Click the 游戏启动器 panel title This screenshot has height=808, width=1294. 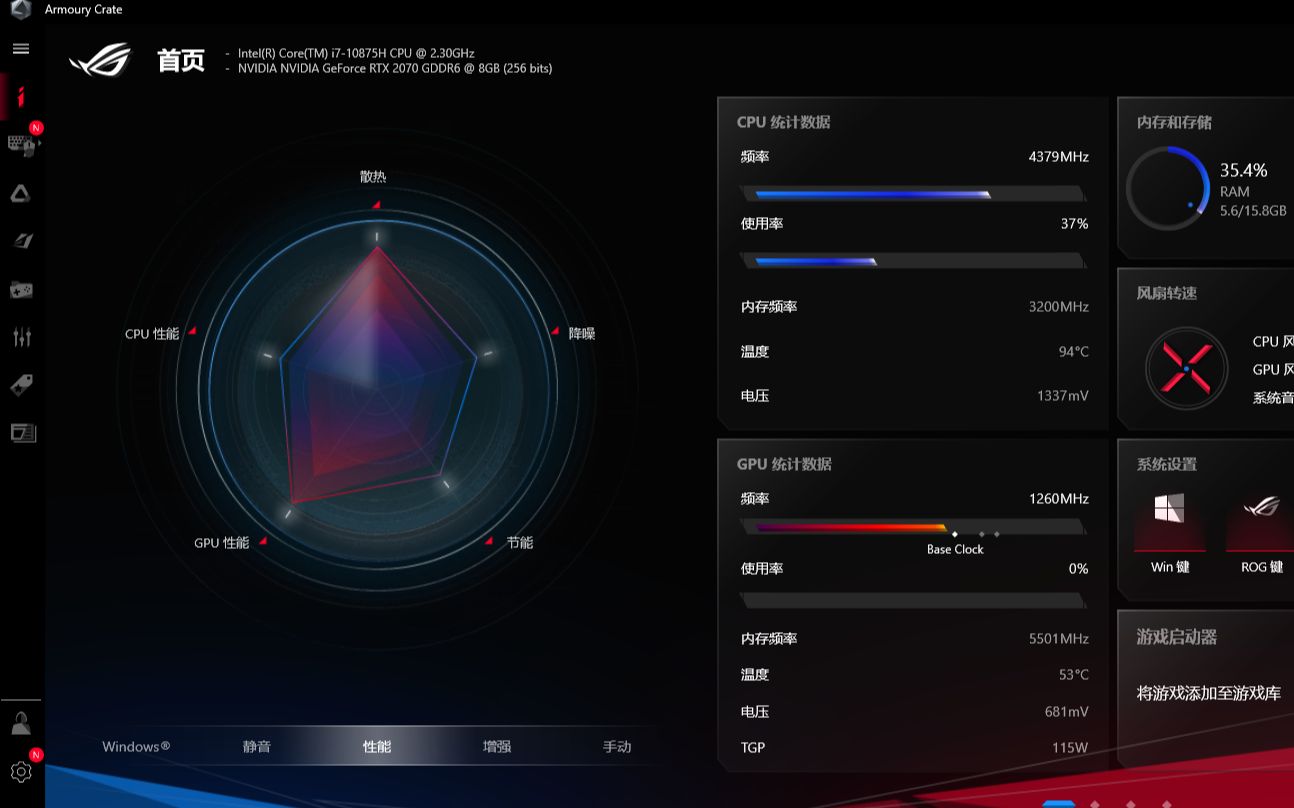(x=1177, y=637)
